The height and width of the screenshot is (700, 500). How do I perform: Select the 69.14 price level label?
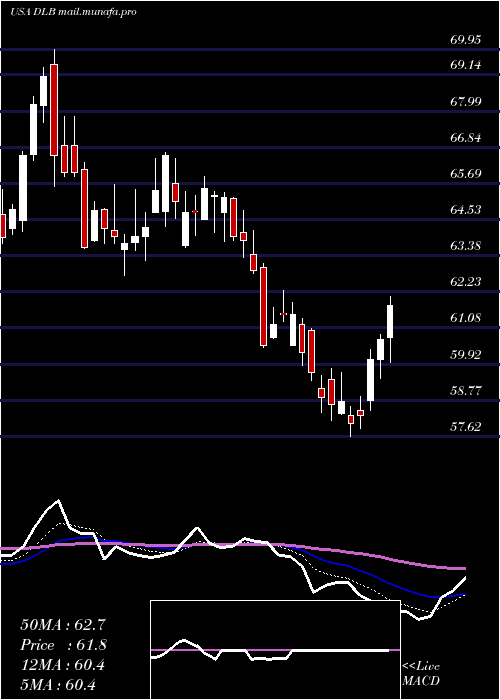(466, 65)
